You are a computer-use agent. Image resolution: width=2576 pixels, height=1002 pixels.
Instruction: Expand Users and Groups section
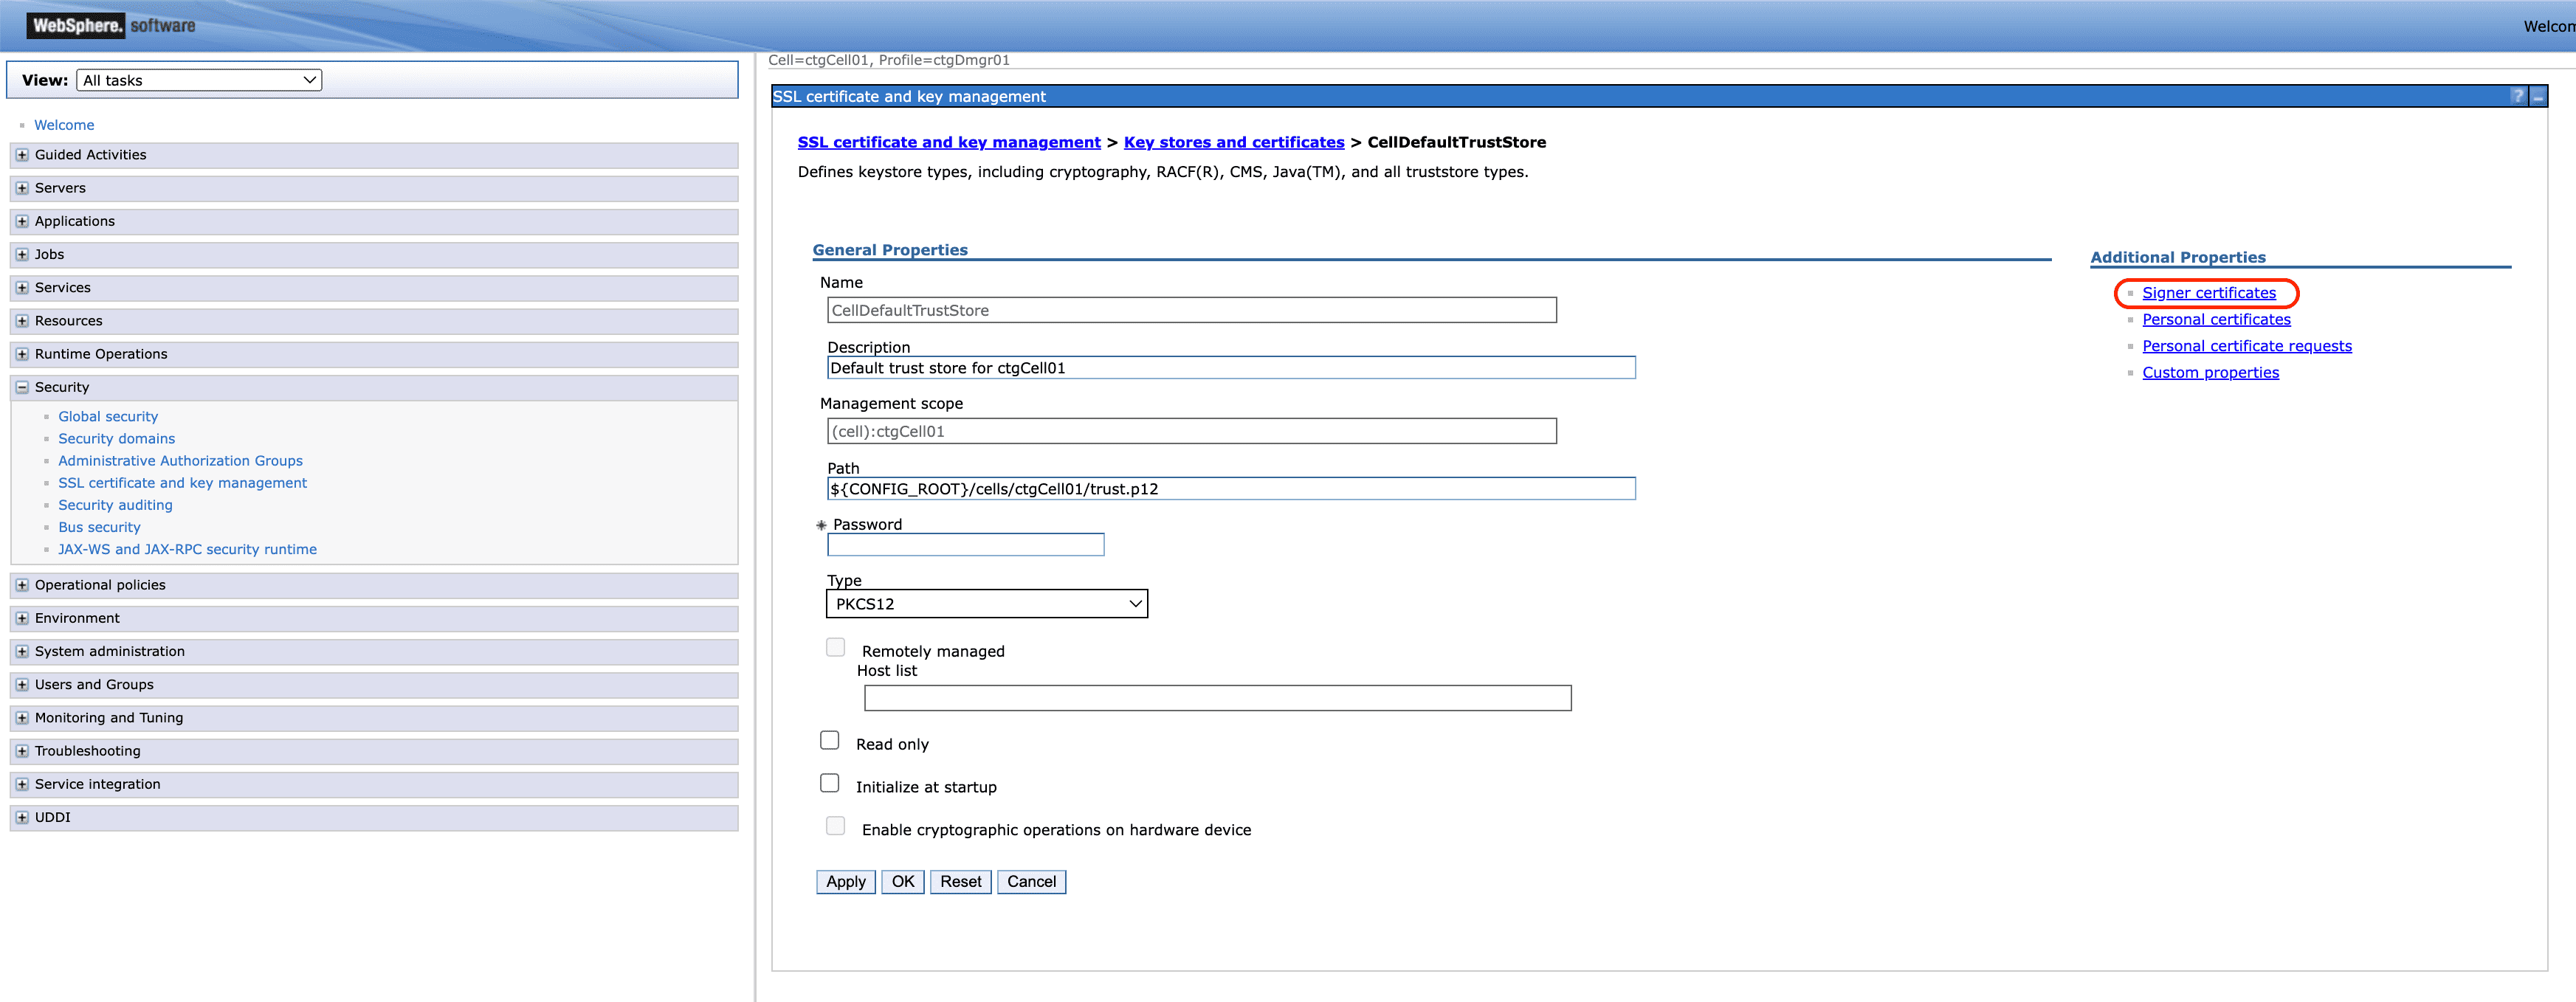(22, 684)
